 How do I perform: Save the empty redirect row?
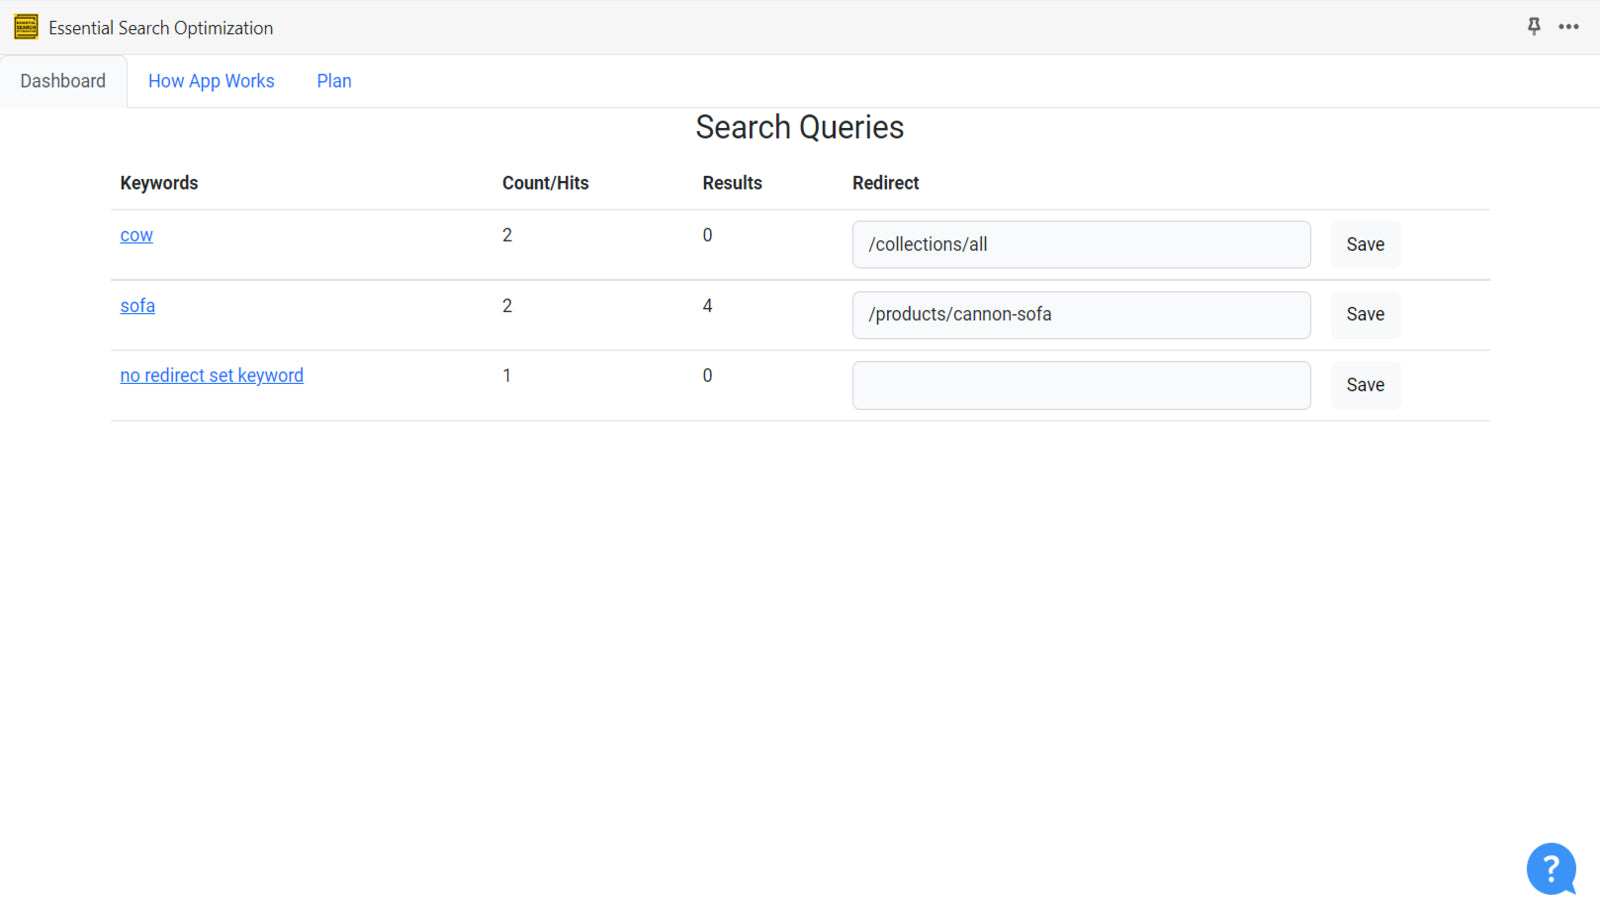point(1365,385)
